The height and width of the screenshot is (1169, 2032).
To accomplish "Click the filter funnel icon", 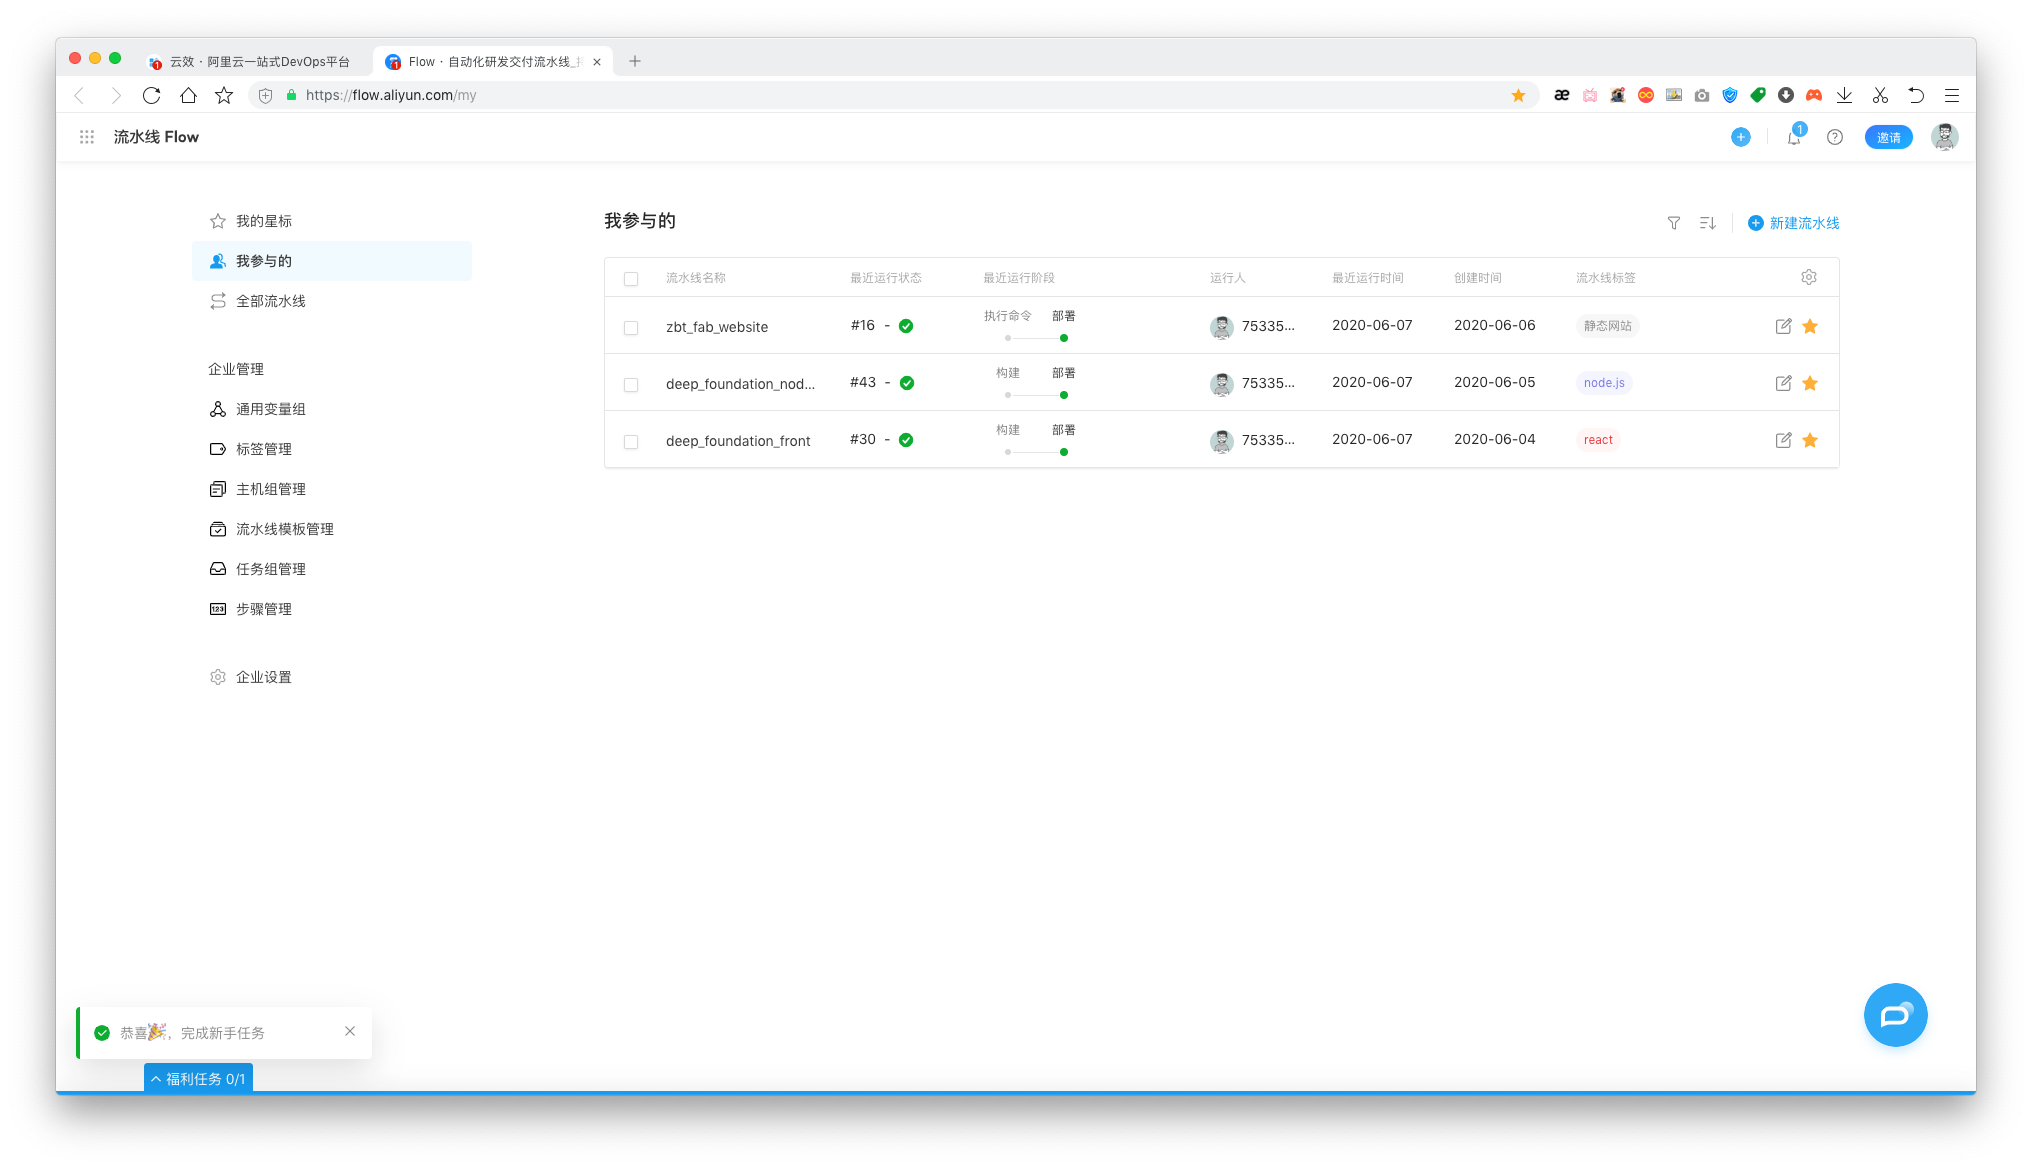I will click(x=1673, y=223).
